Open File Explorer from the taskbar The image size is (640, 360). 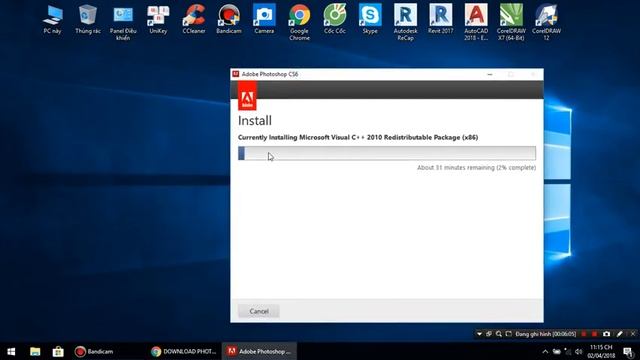(35, 351)
